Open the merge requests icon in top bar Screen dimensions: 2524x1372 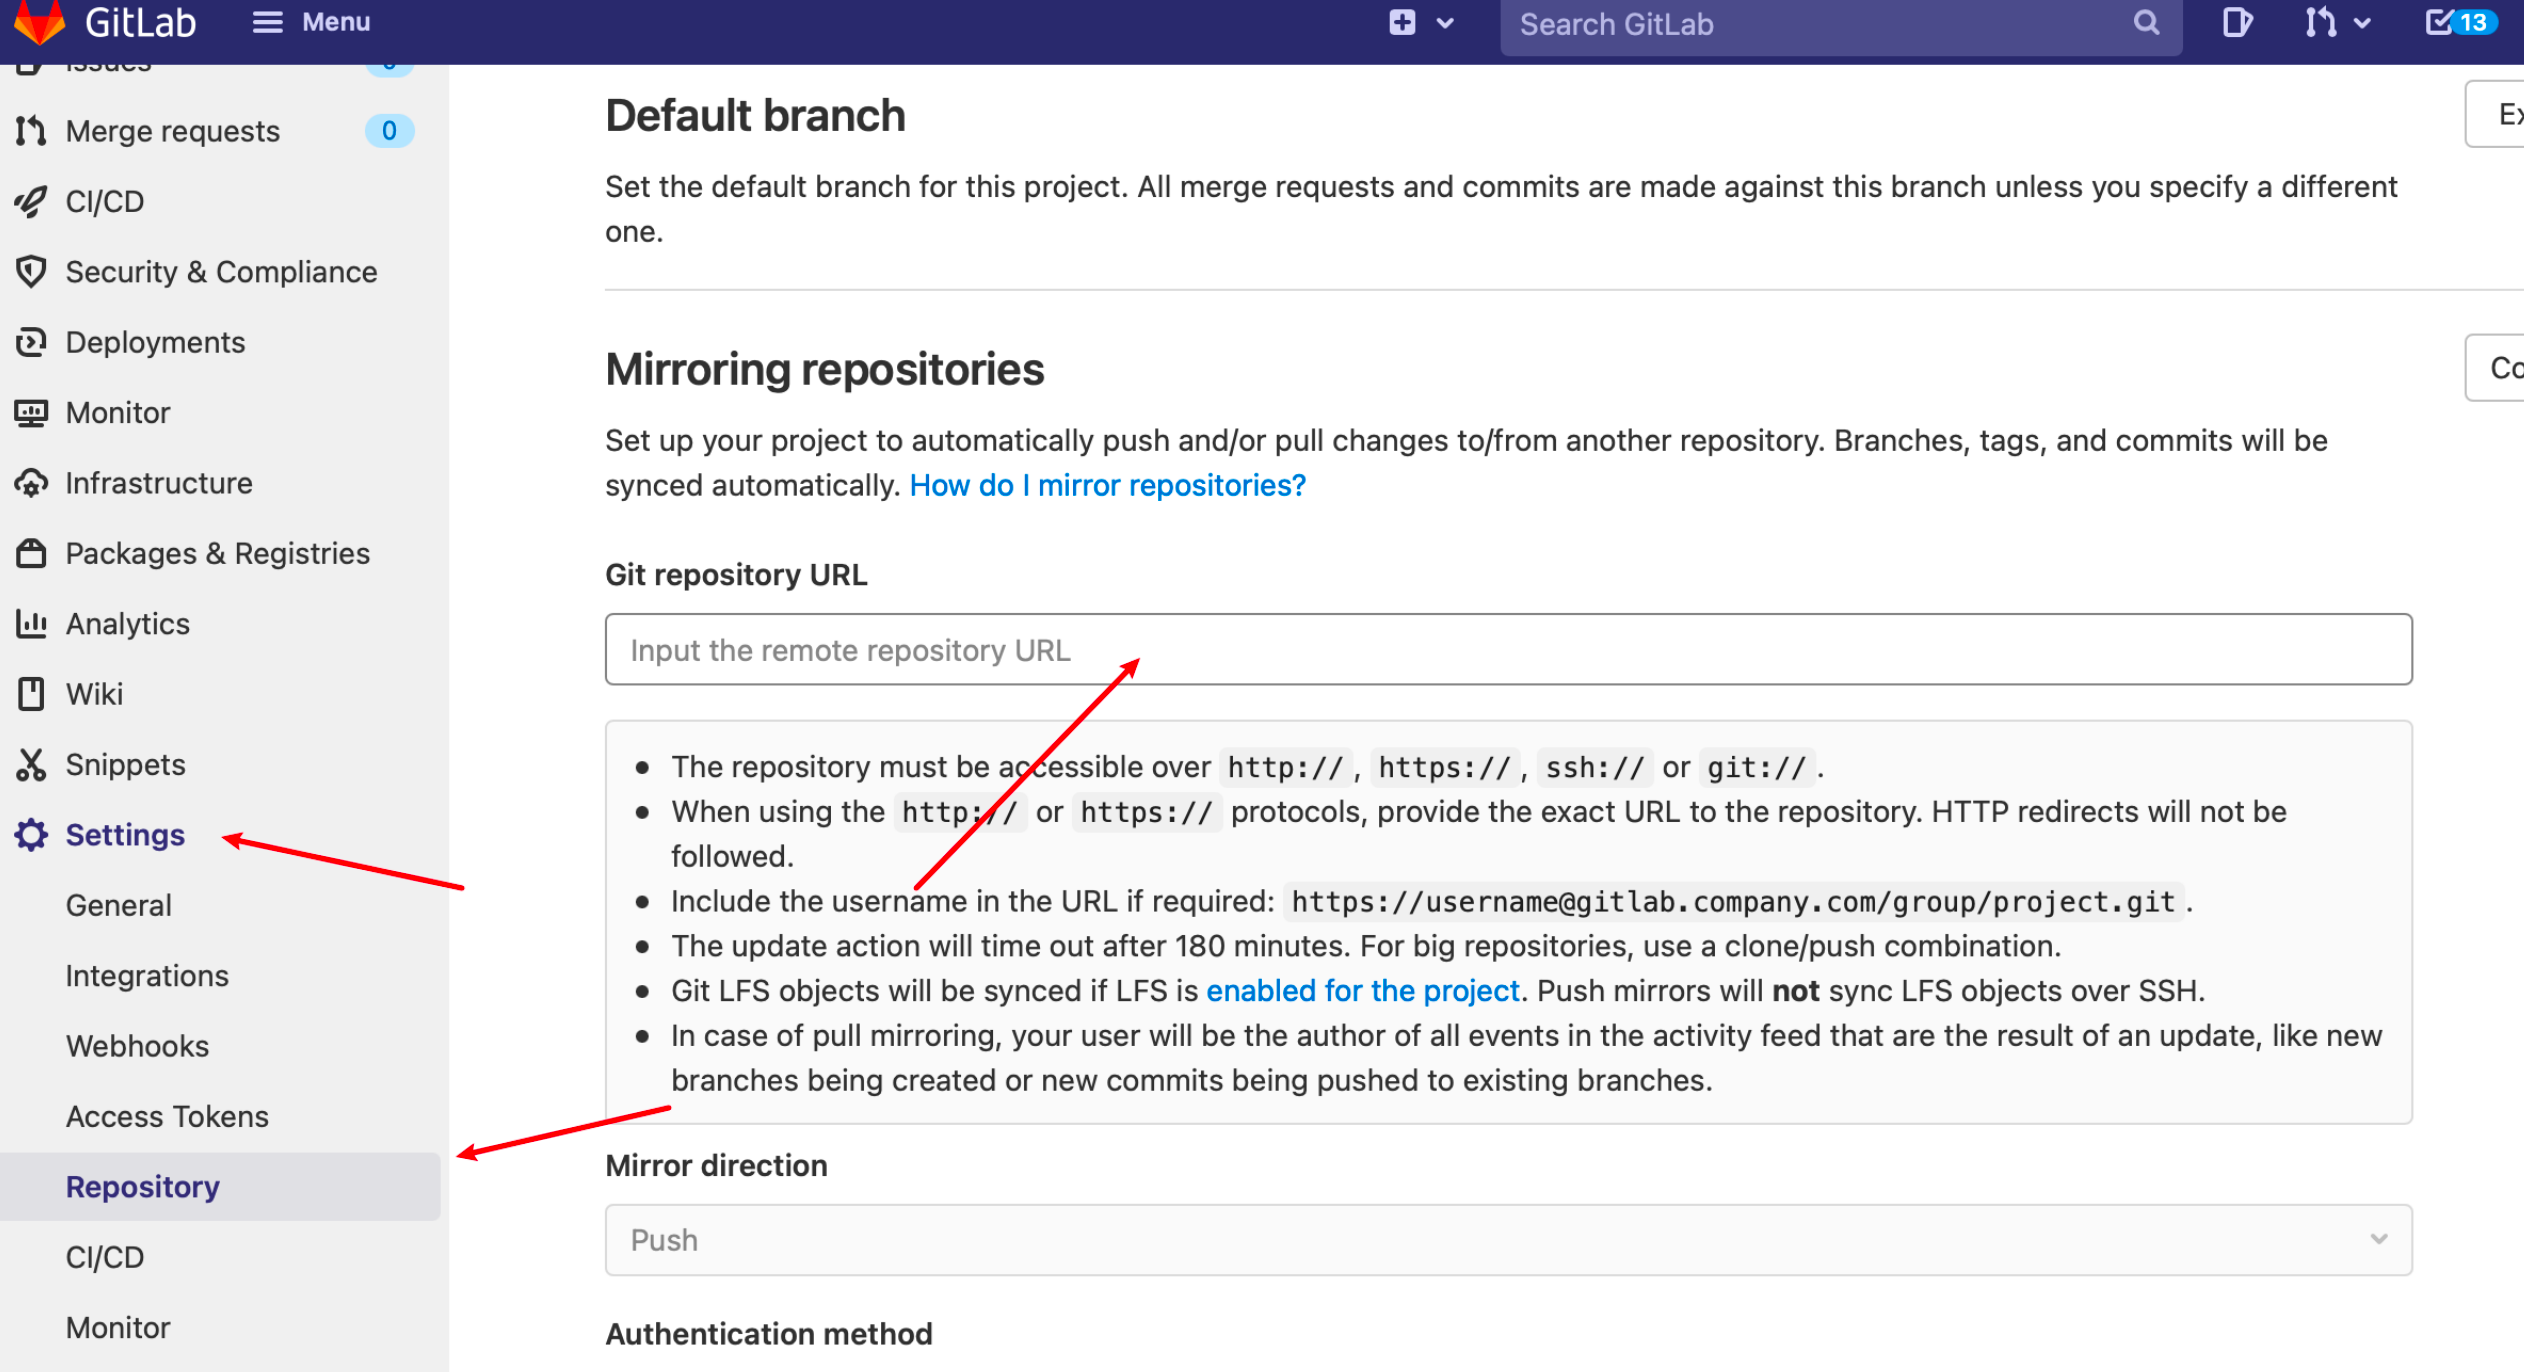tap(2322, 22)
